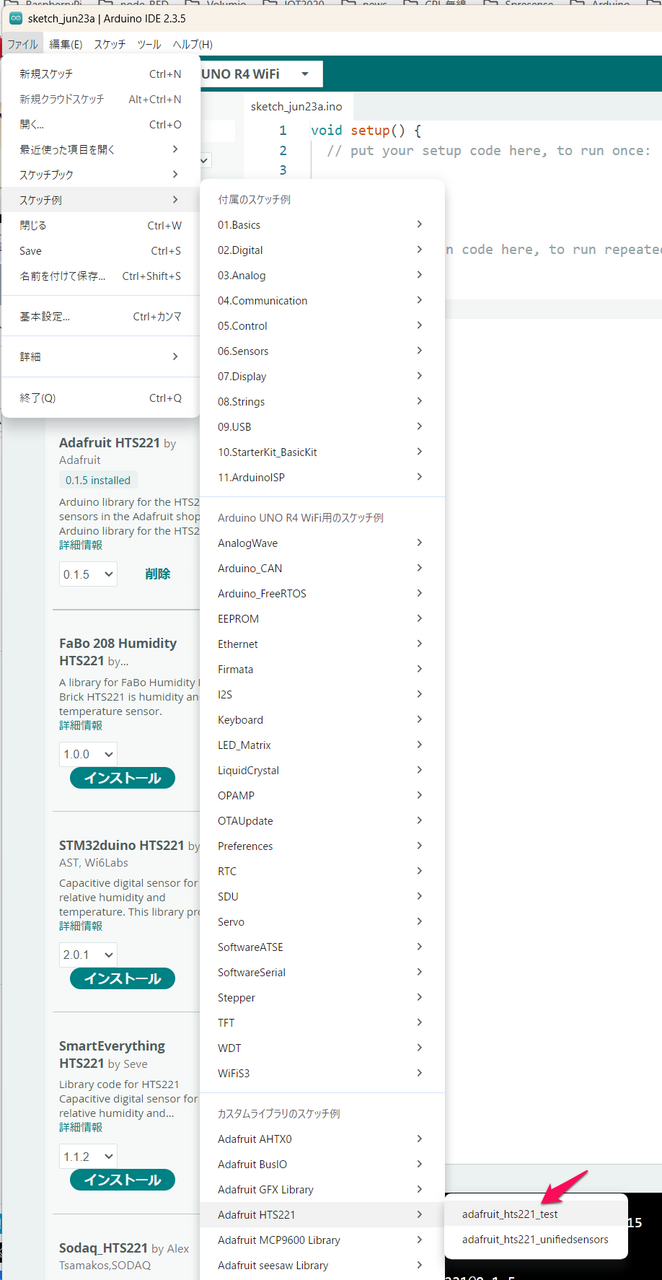Open Servo examples submenu
The height and width of the screenshot is (1280, 662).
(322, 922)
